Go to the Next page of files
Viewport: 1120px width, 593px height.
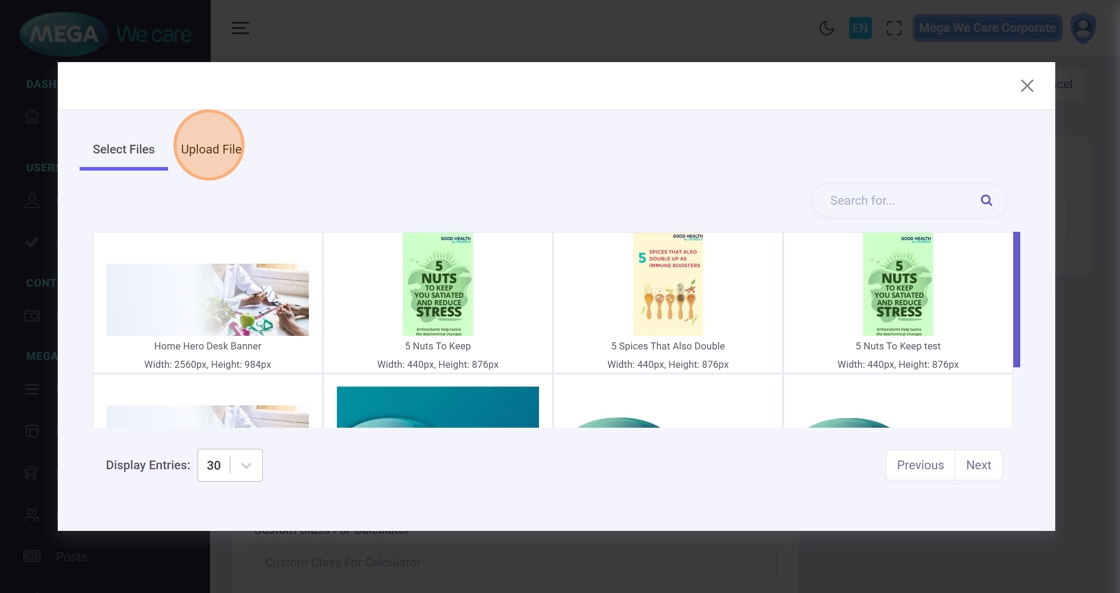click(x=978, y=465)
